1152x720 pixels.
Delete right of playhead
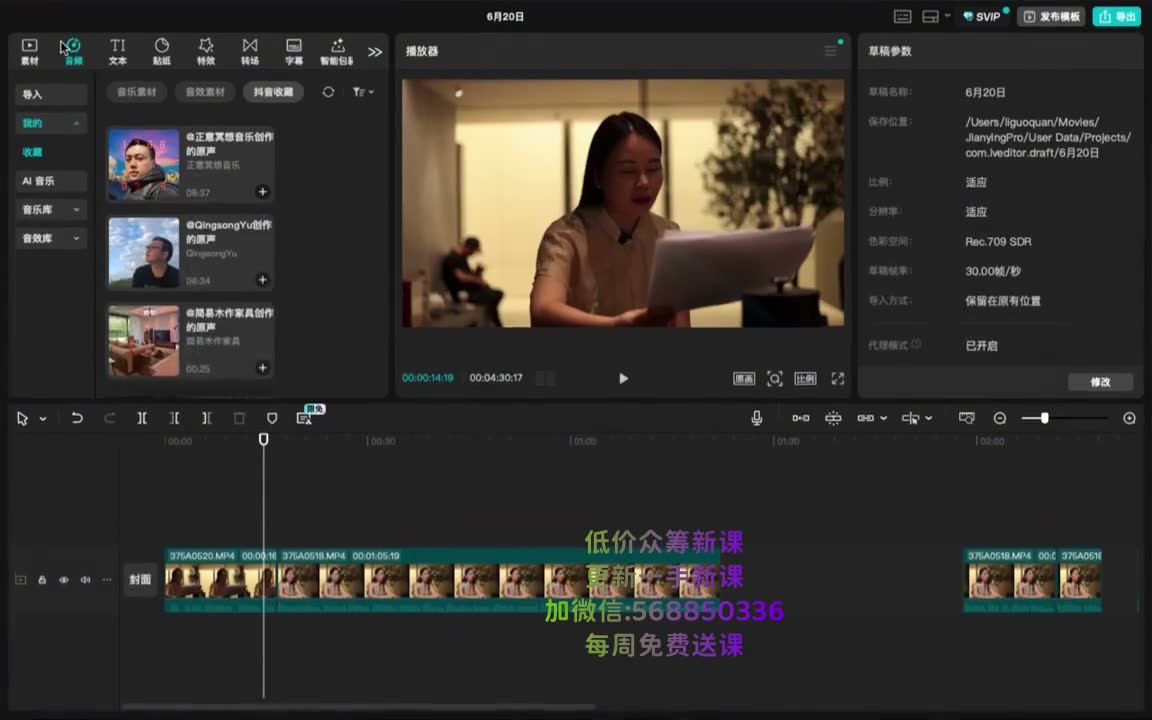[206, 418]
